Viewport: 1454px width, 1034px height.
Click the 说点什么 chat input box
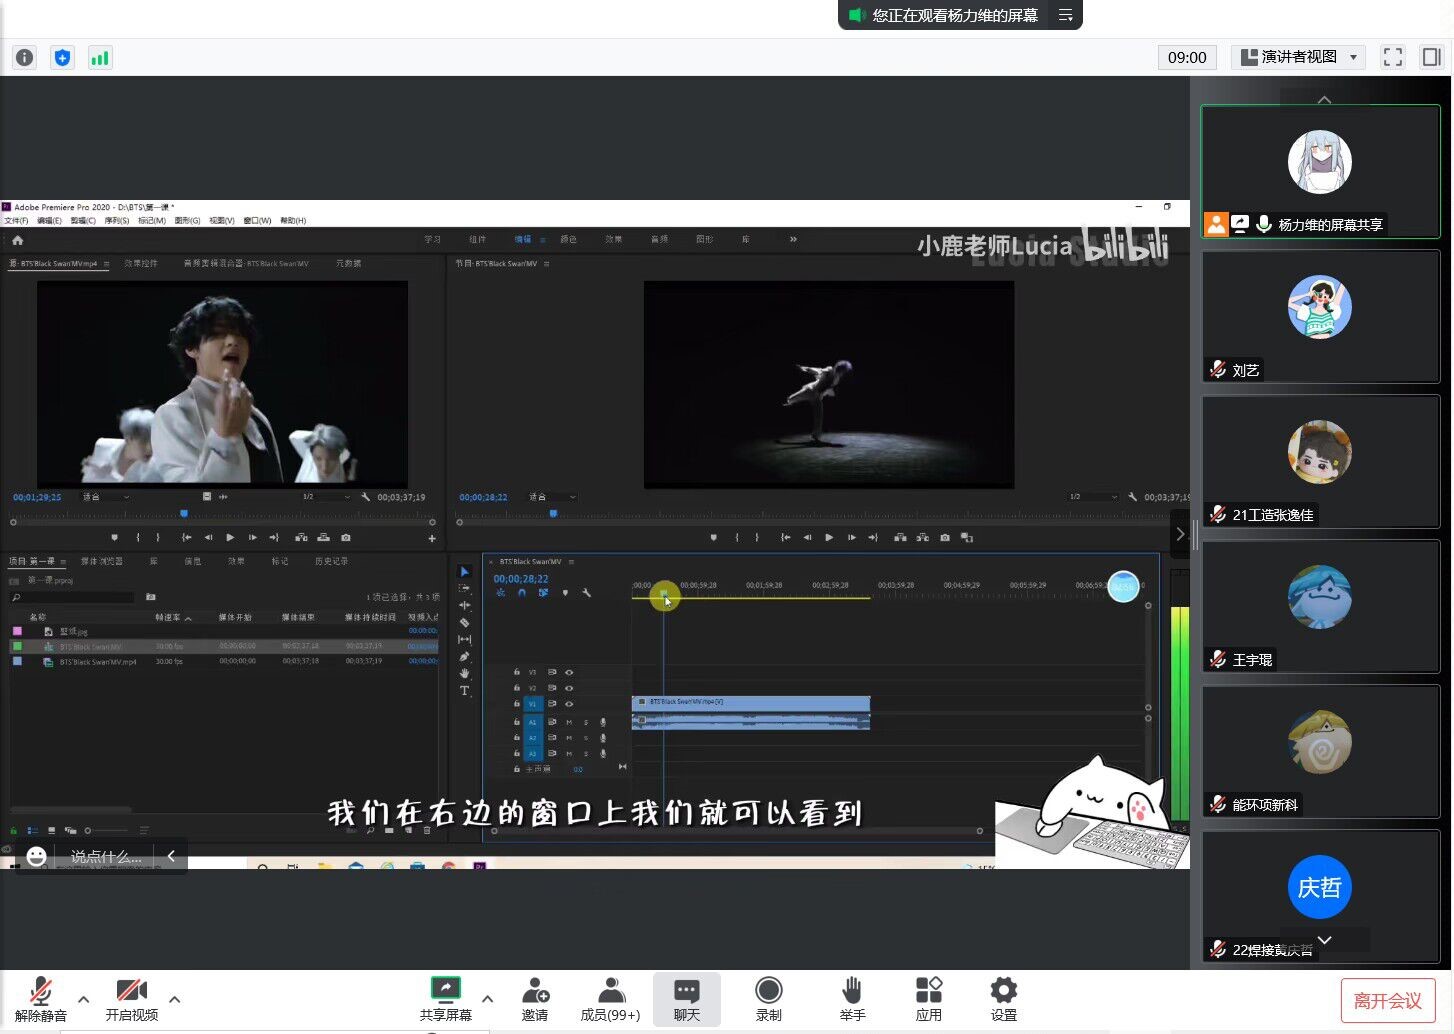(x=106, y=857)
